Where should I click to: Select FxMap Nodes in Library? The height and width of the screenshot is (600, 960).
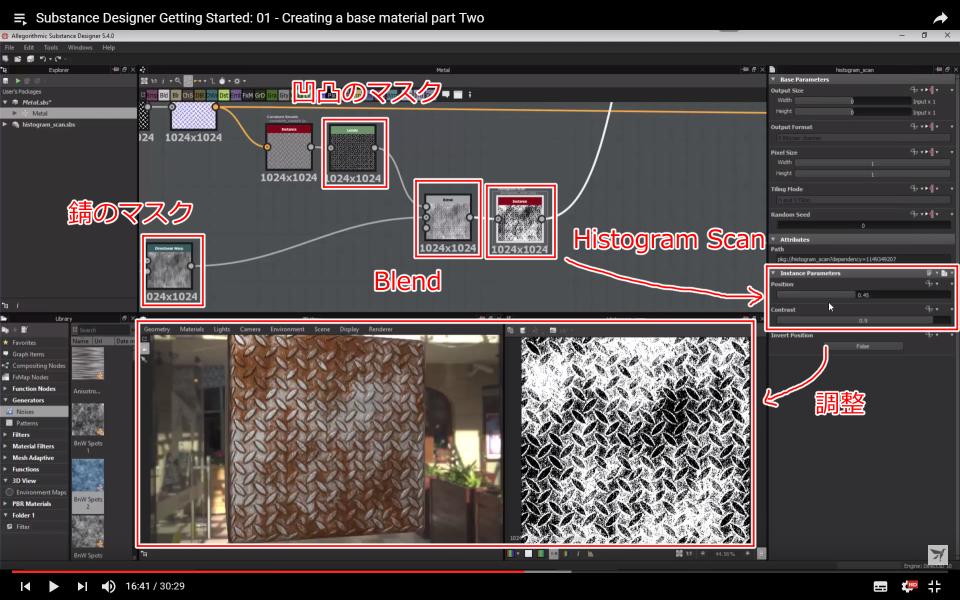click(30, 377)
